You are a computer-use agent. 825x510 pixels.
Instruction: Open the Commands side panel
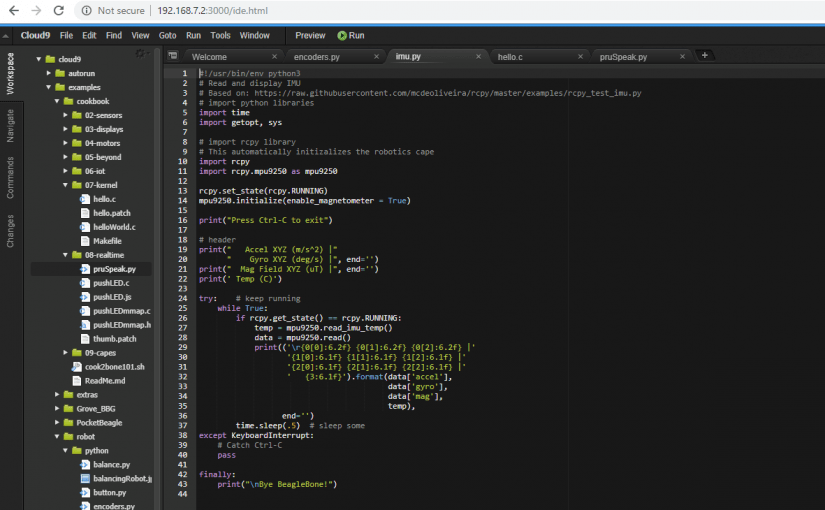10,177
